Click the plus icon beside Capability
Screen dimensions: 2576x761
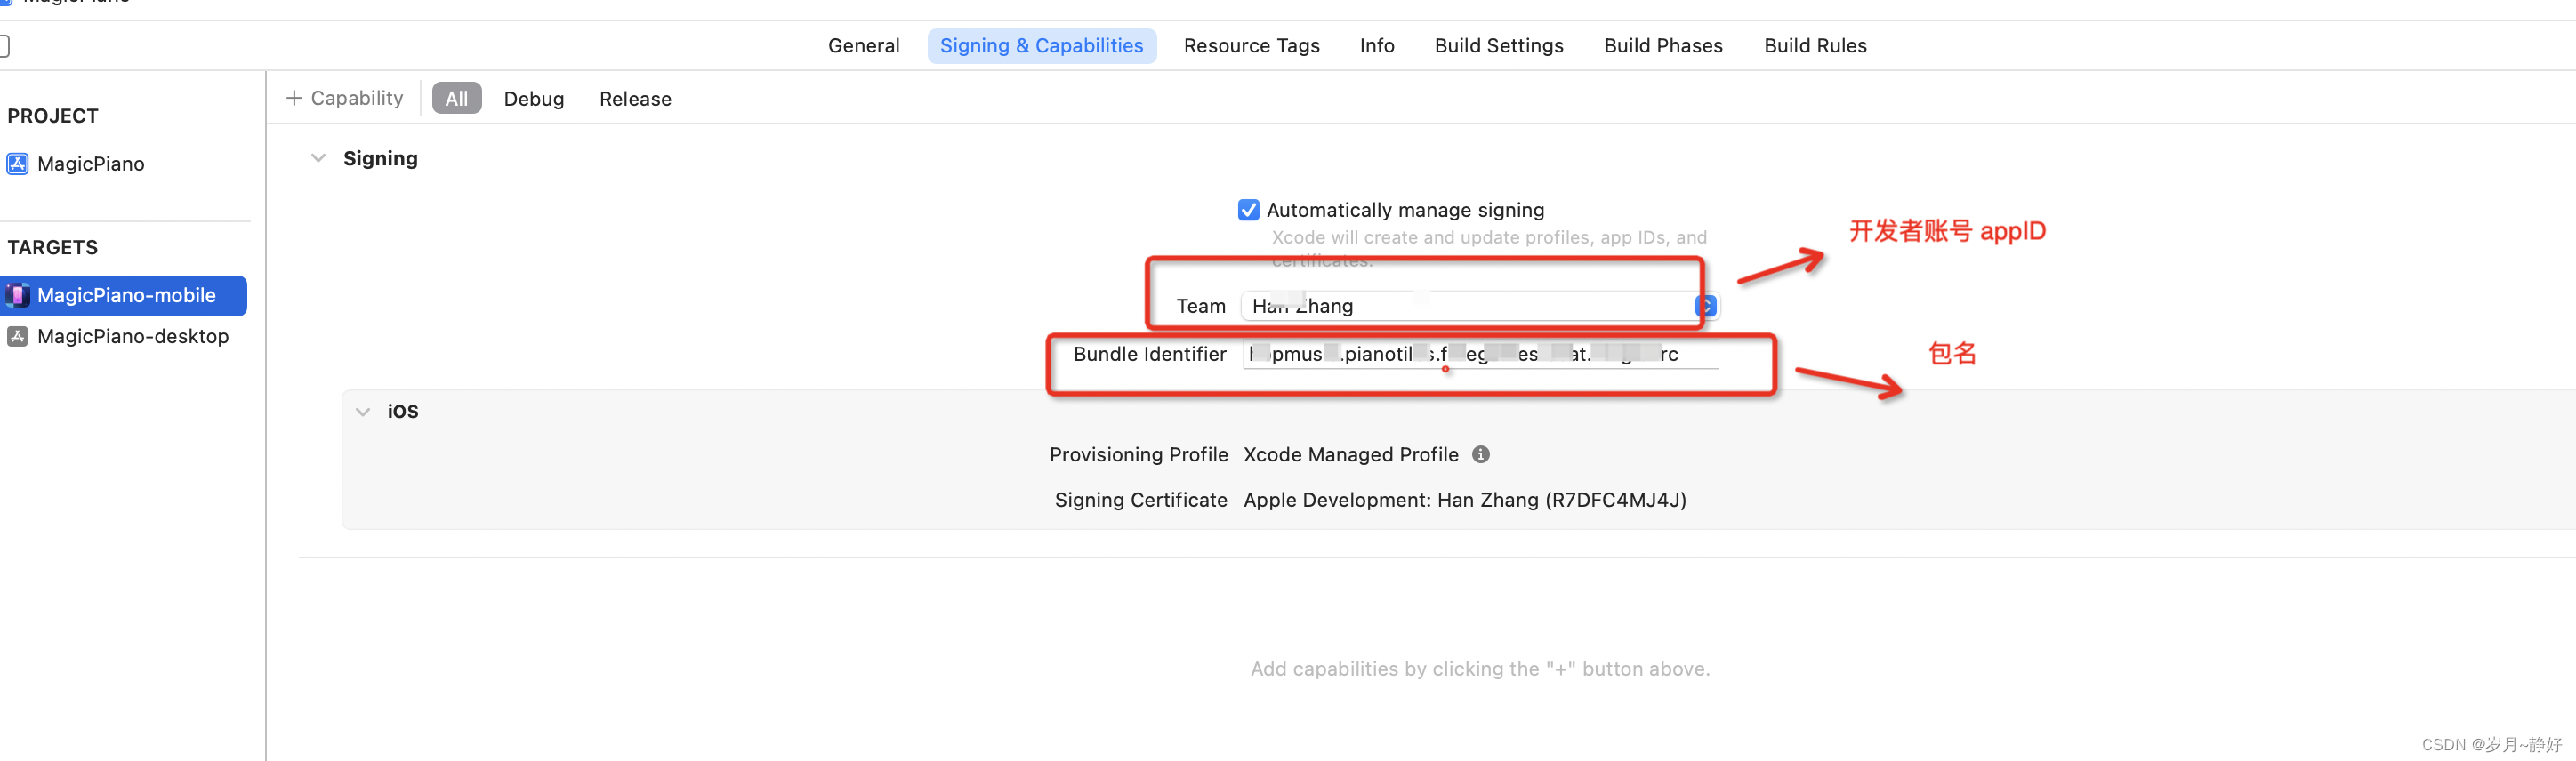pyautogui.click(x=293, y=98)
